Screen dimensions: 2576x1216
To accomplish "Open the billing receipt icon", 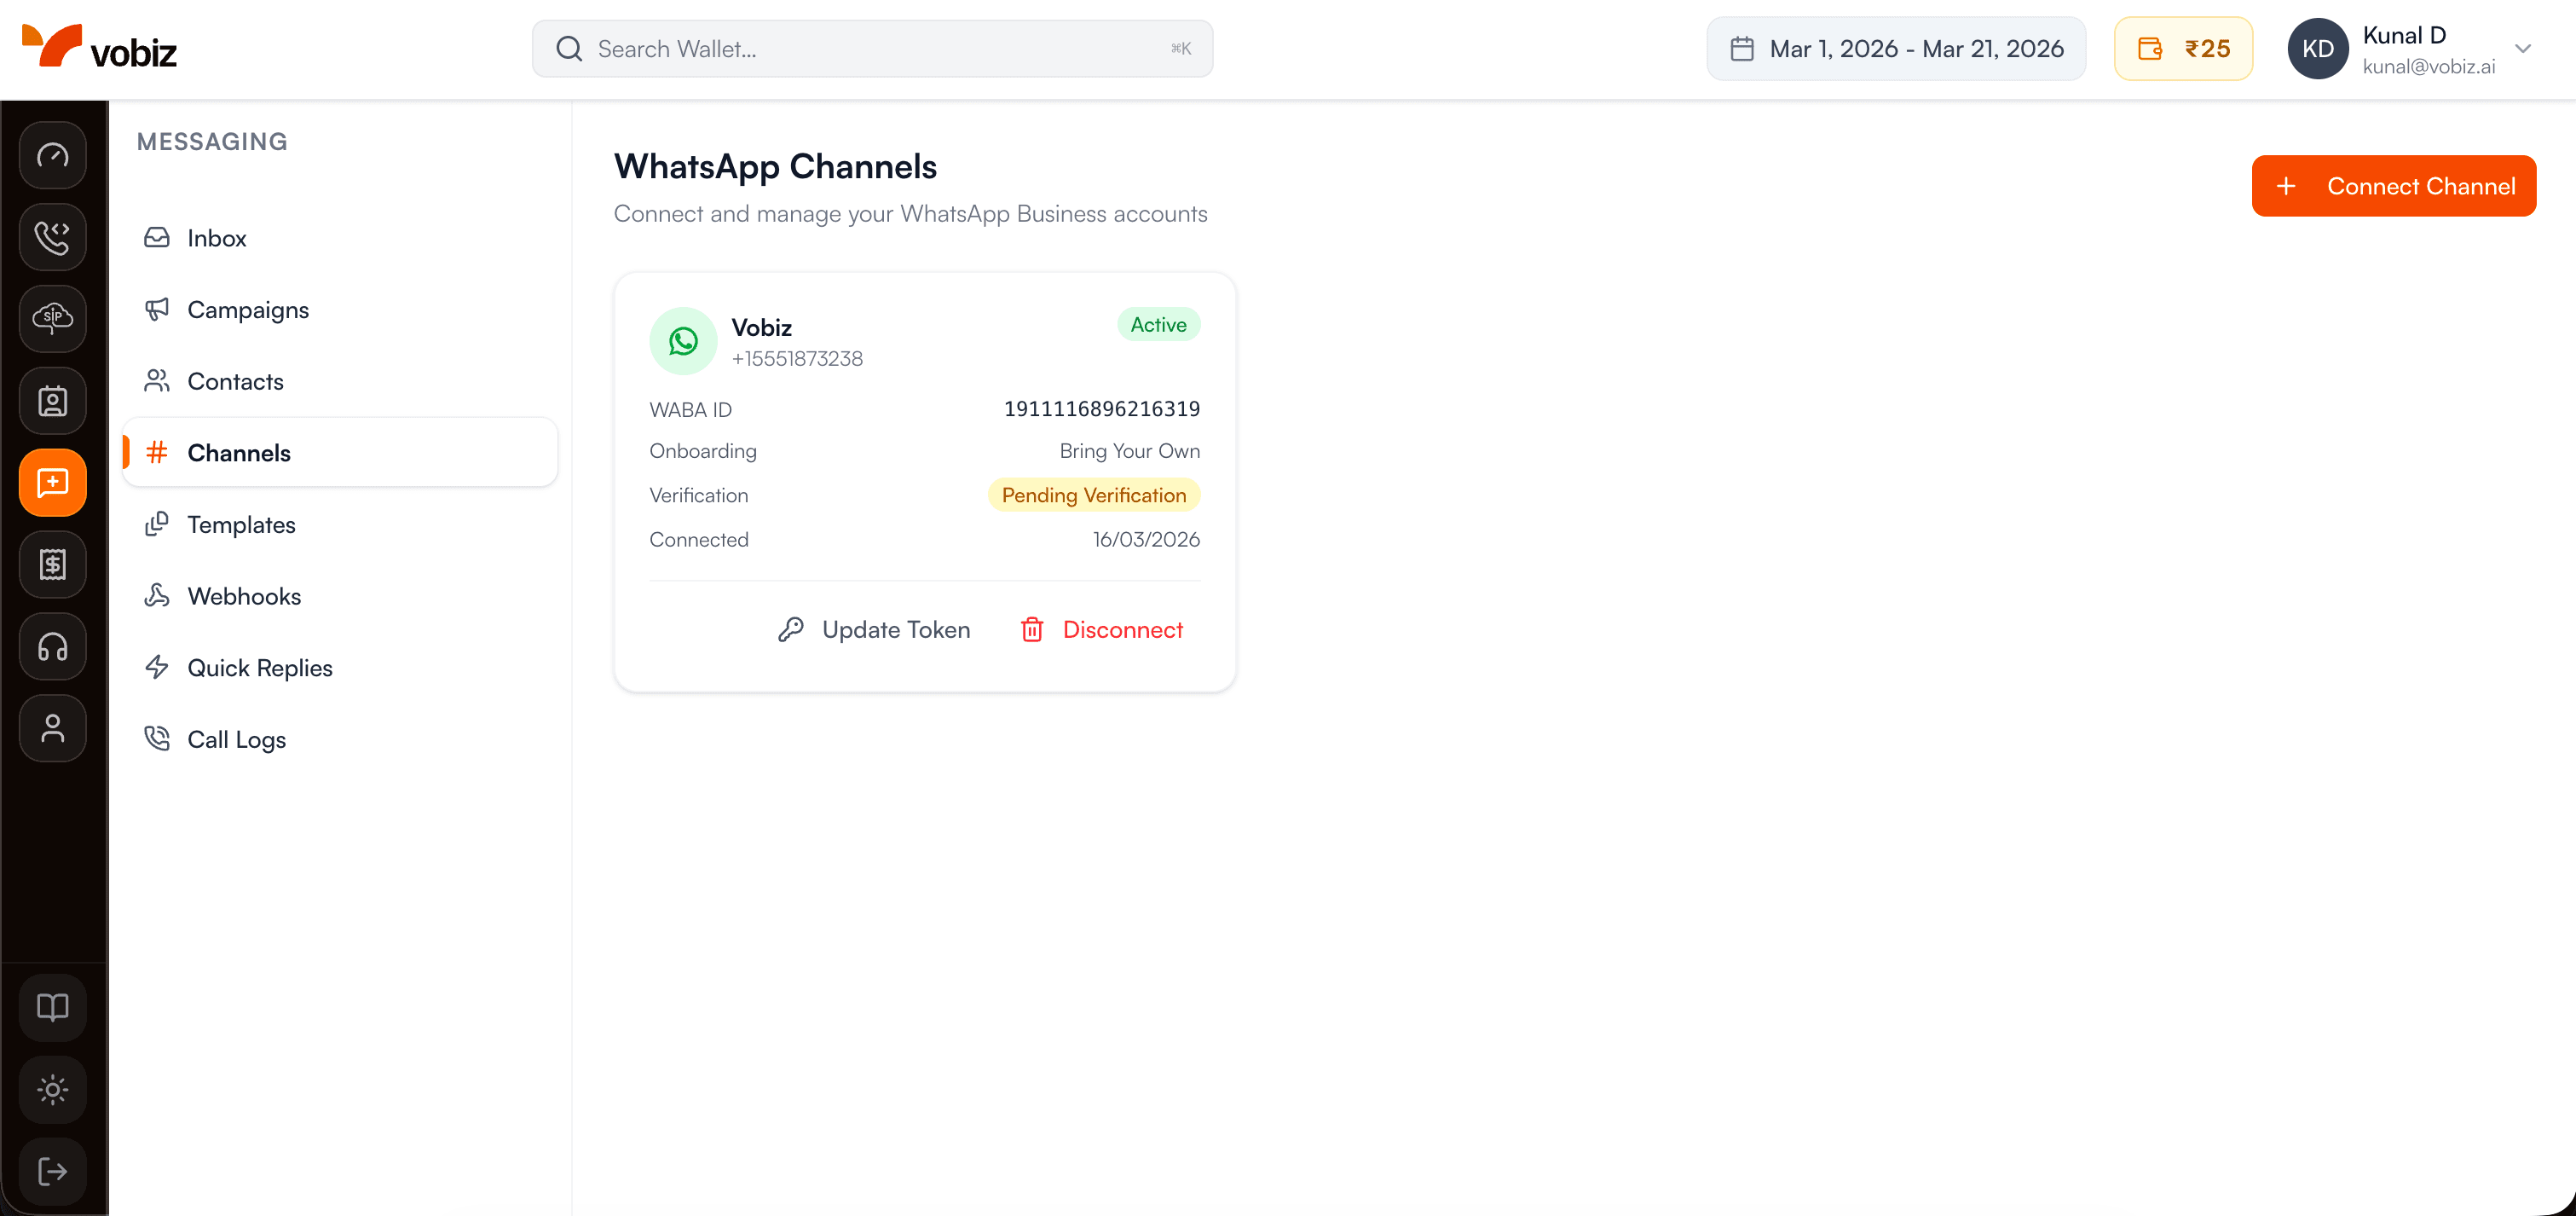I will click(52, 564).
